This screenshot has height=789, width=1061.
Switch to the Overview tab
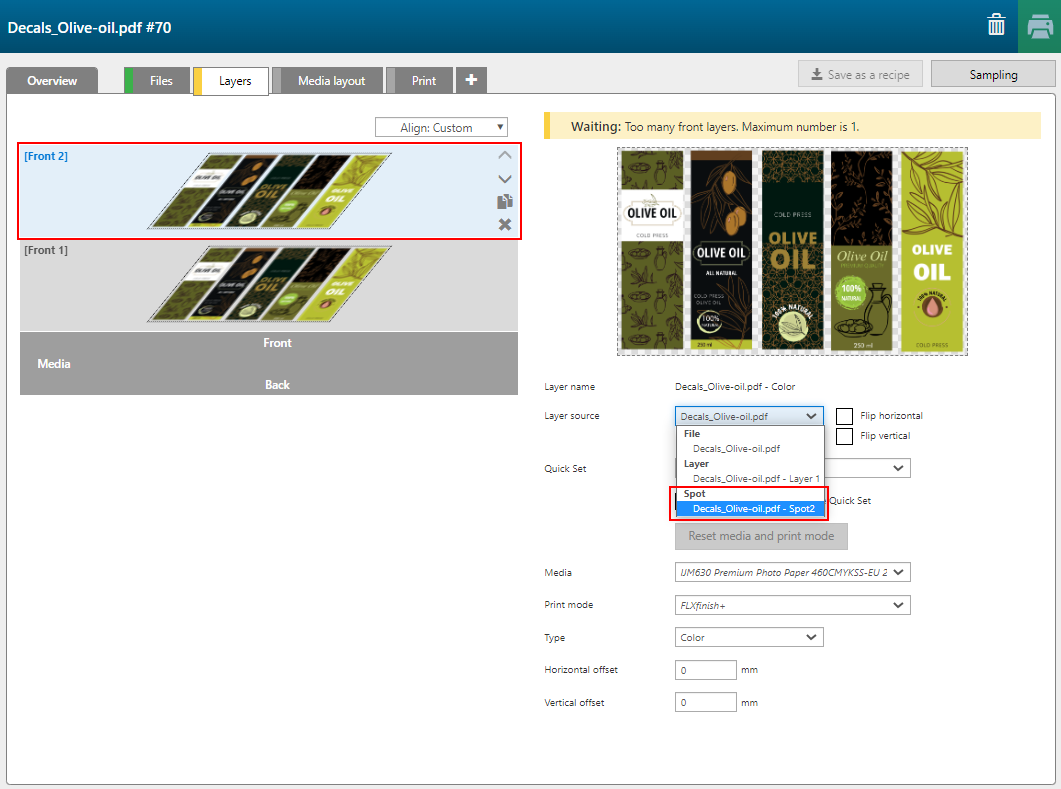(x=52, y=81)
